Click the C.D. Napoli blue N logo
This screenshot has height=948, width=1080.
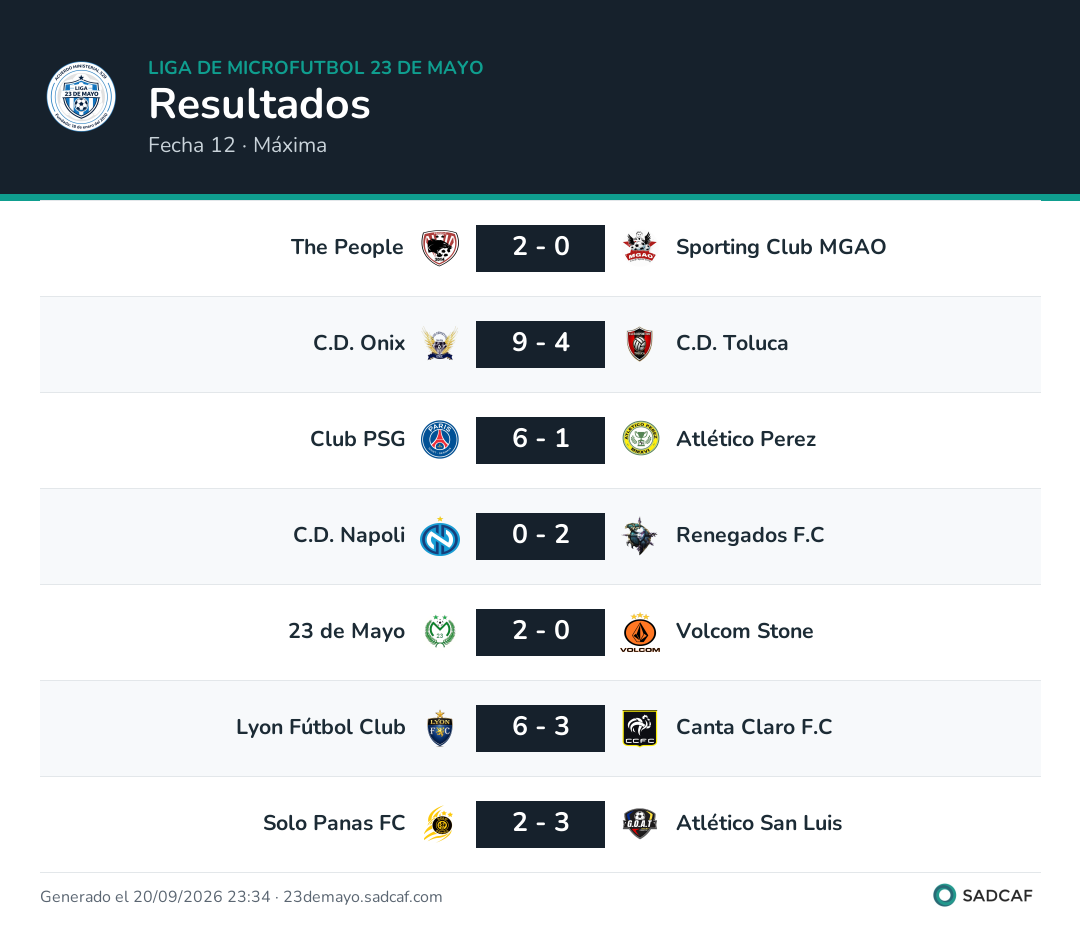click(x=440, y=536)
